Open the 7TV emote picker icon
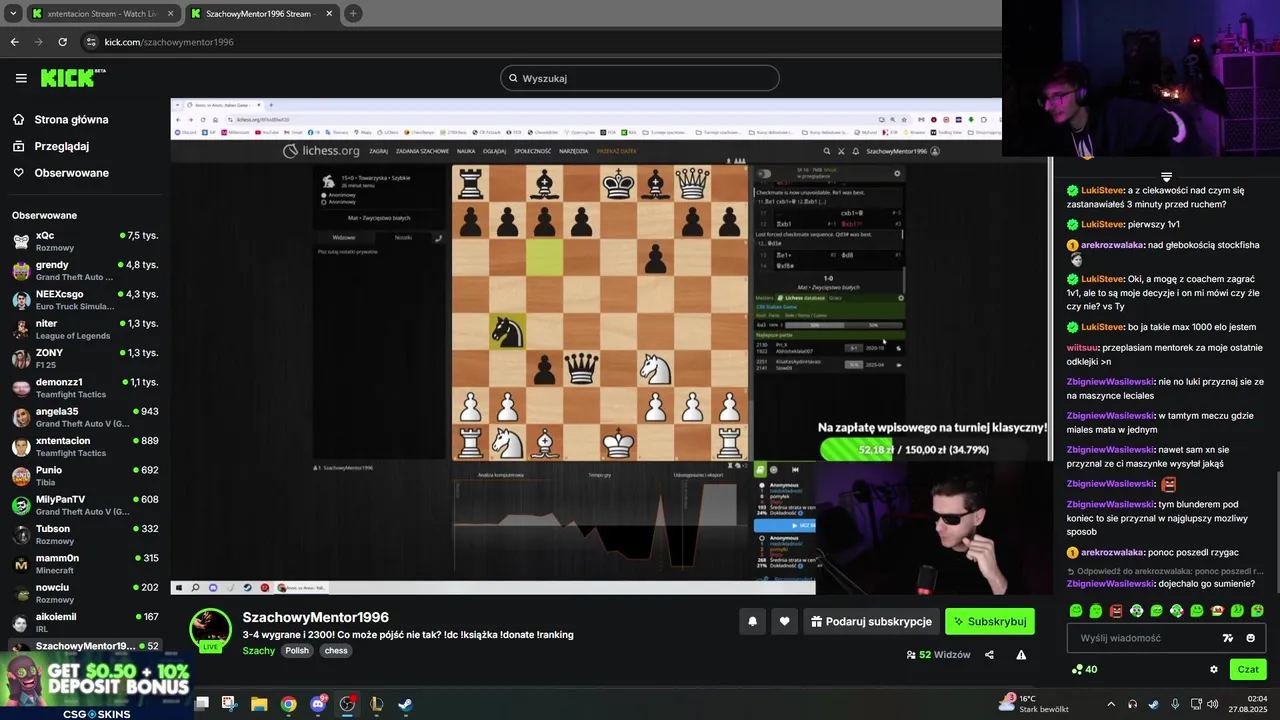 pos(1228,638)
